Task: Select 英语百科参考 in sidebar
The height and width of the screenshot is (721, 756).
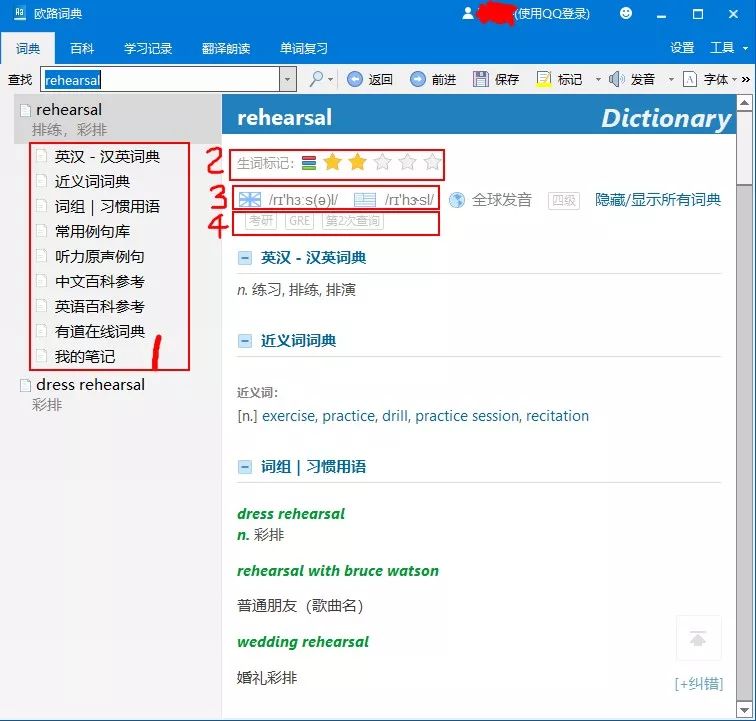Action: [x=99, y=307]
